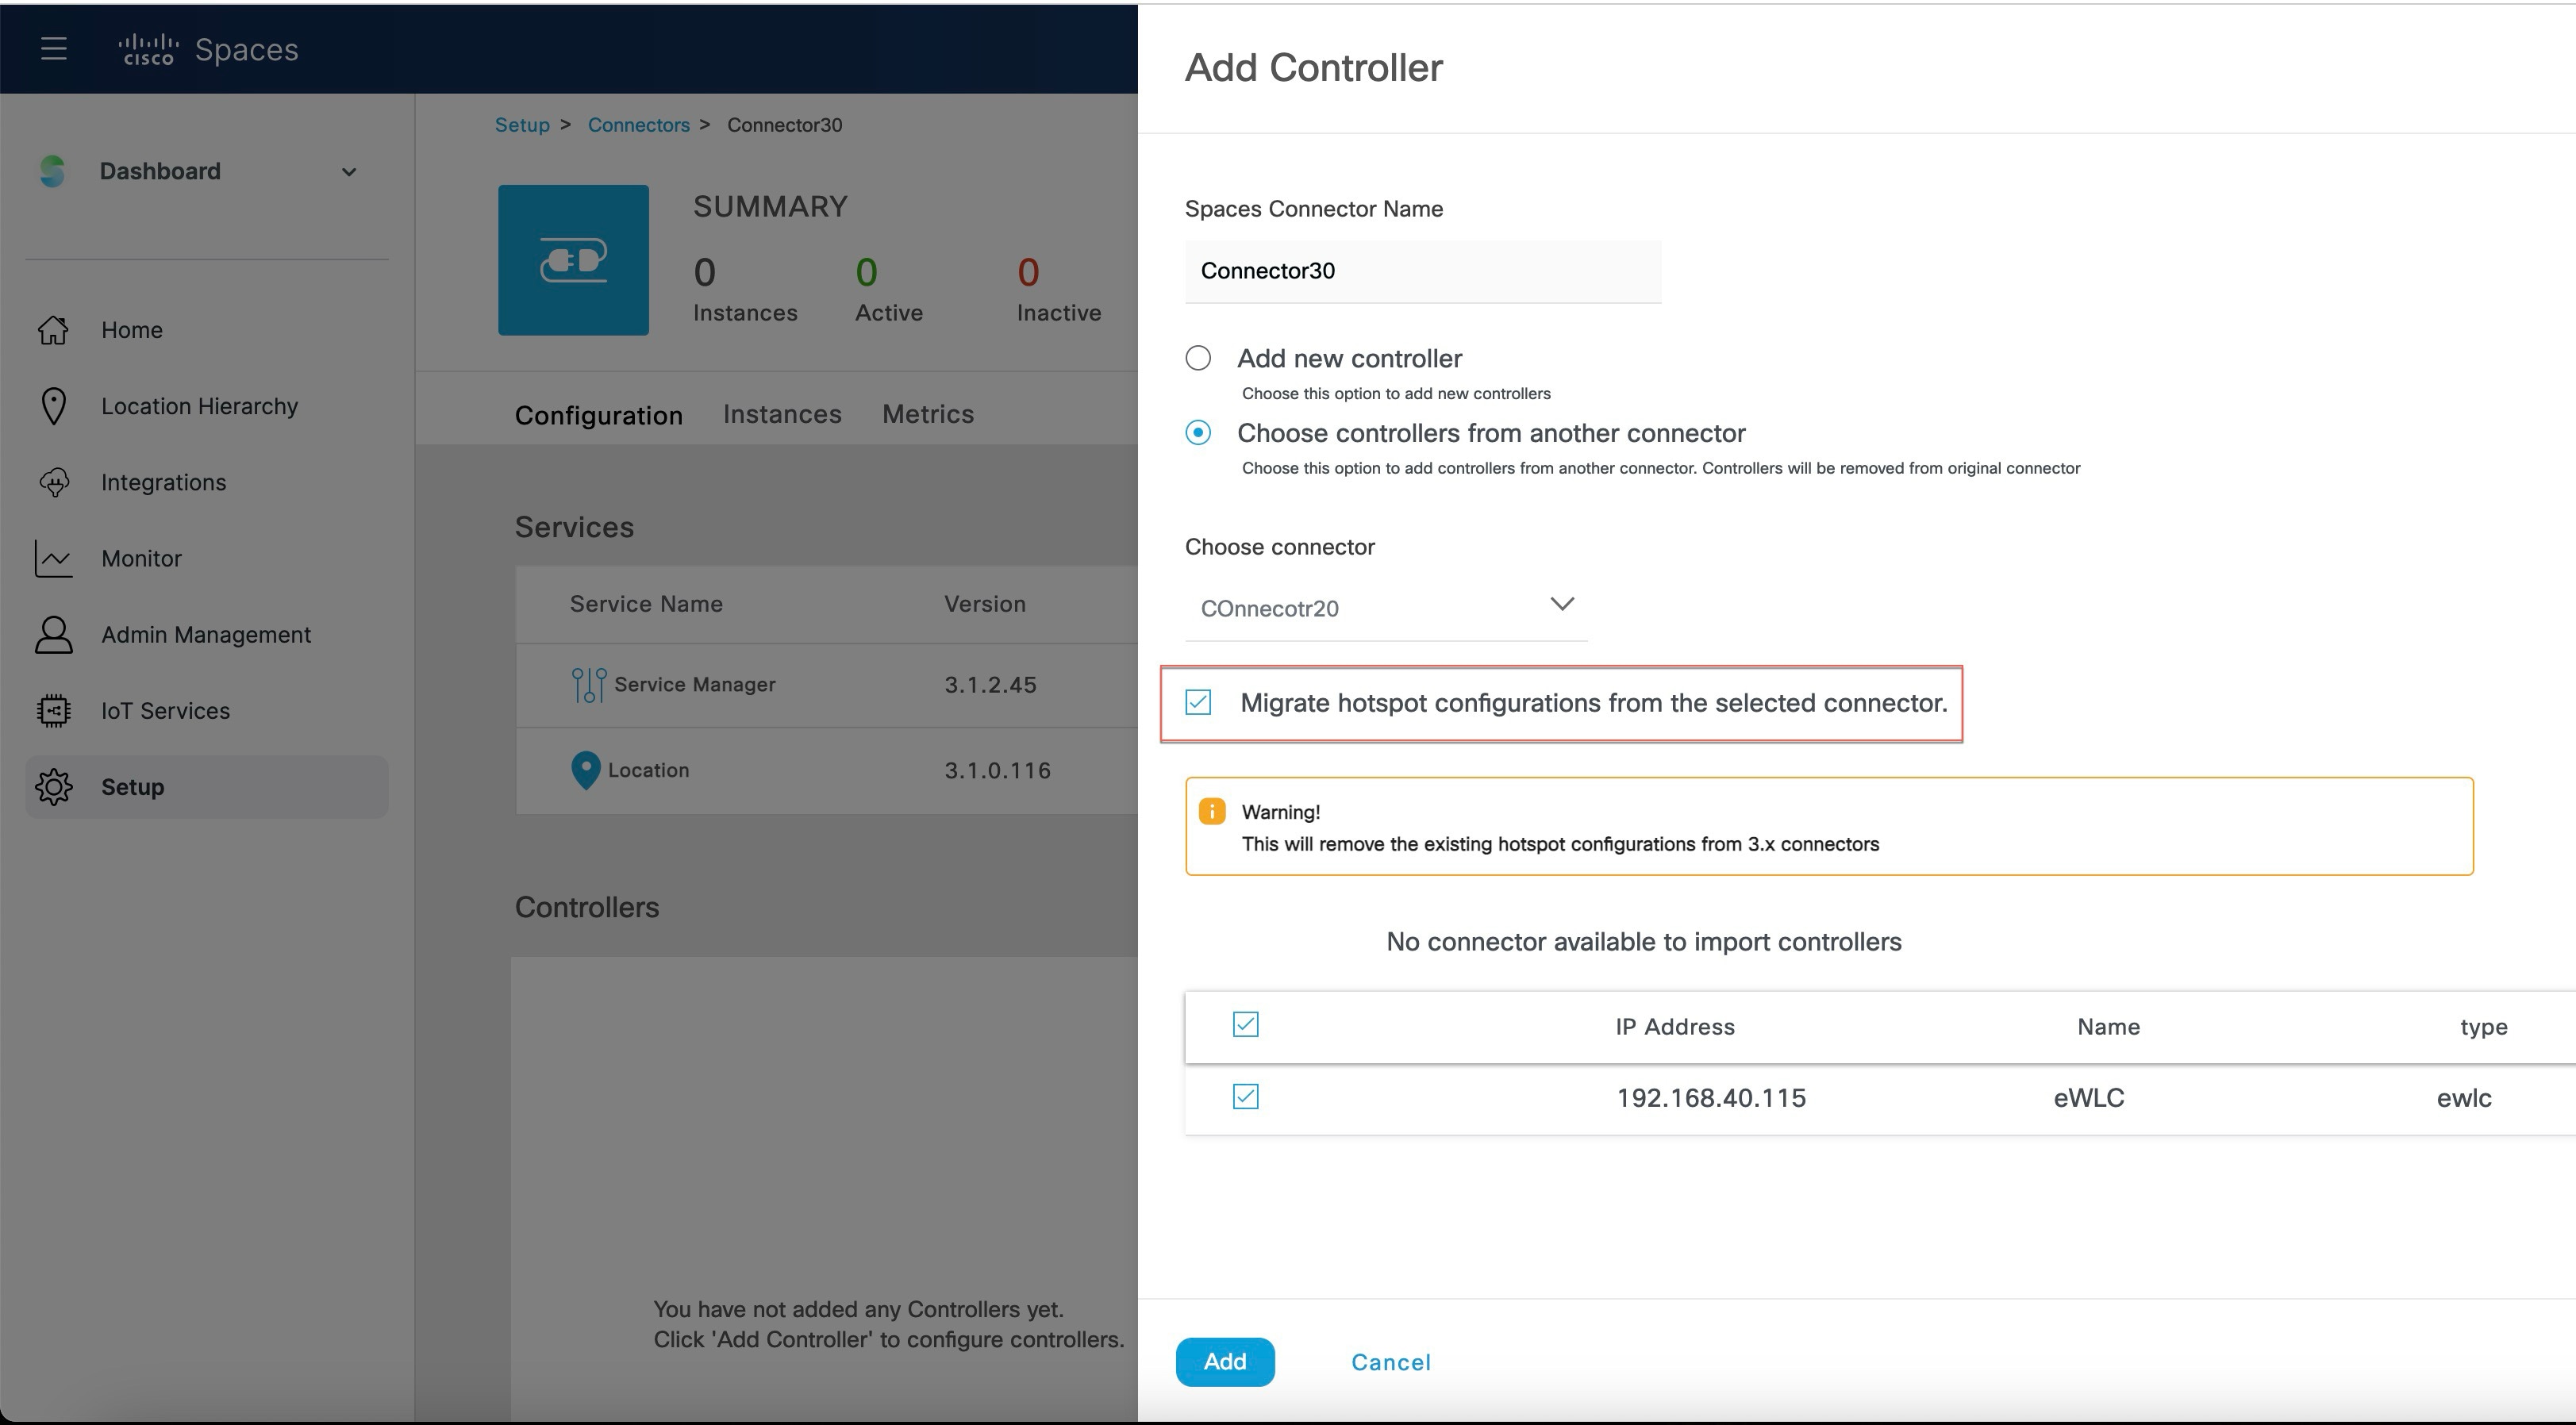Click version 3.1.2.45 value
Image resolution: width=2576 pixels, height=1425 pixels.
pos(990,685)
